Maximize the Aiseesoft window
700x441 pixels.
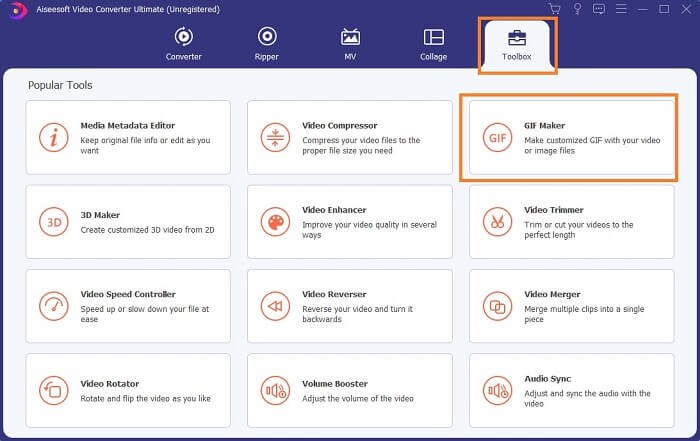[x=664, y=9]
